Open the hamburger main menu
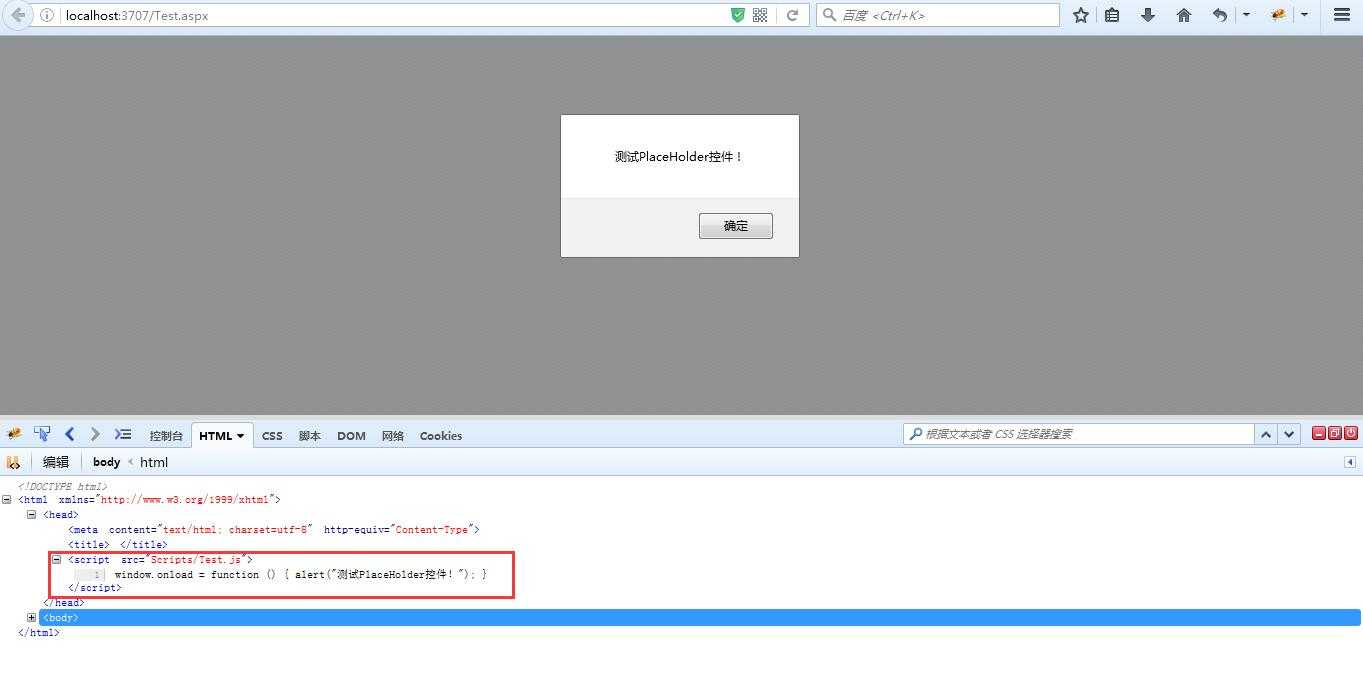The image size is (1363, 692). 1342,15
